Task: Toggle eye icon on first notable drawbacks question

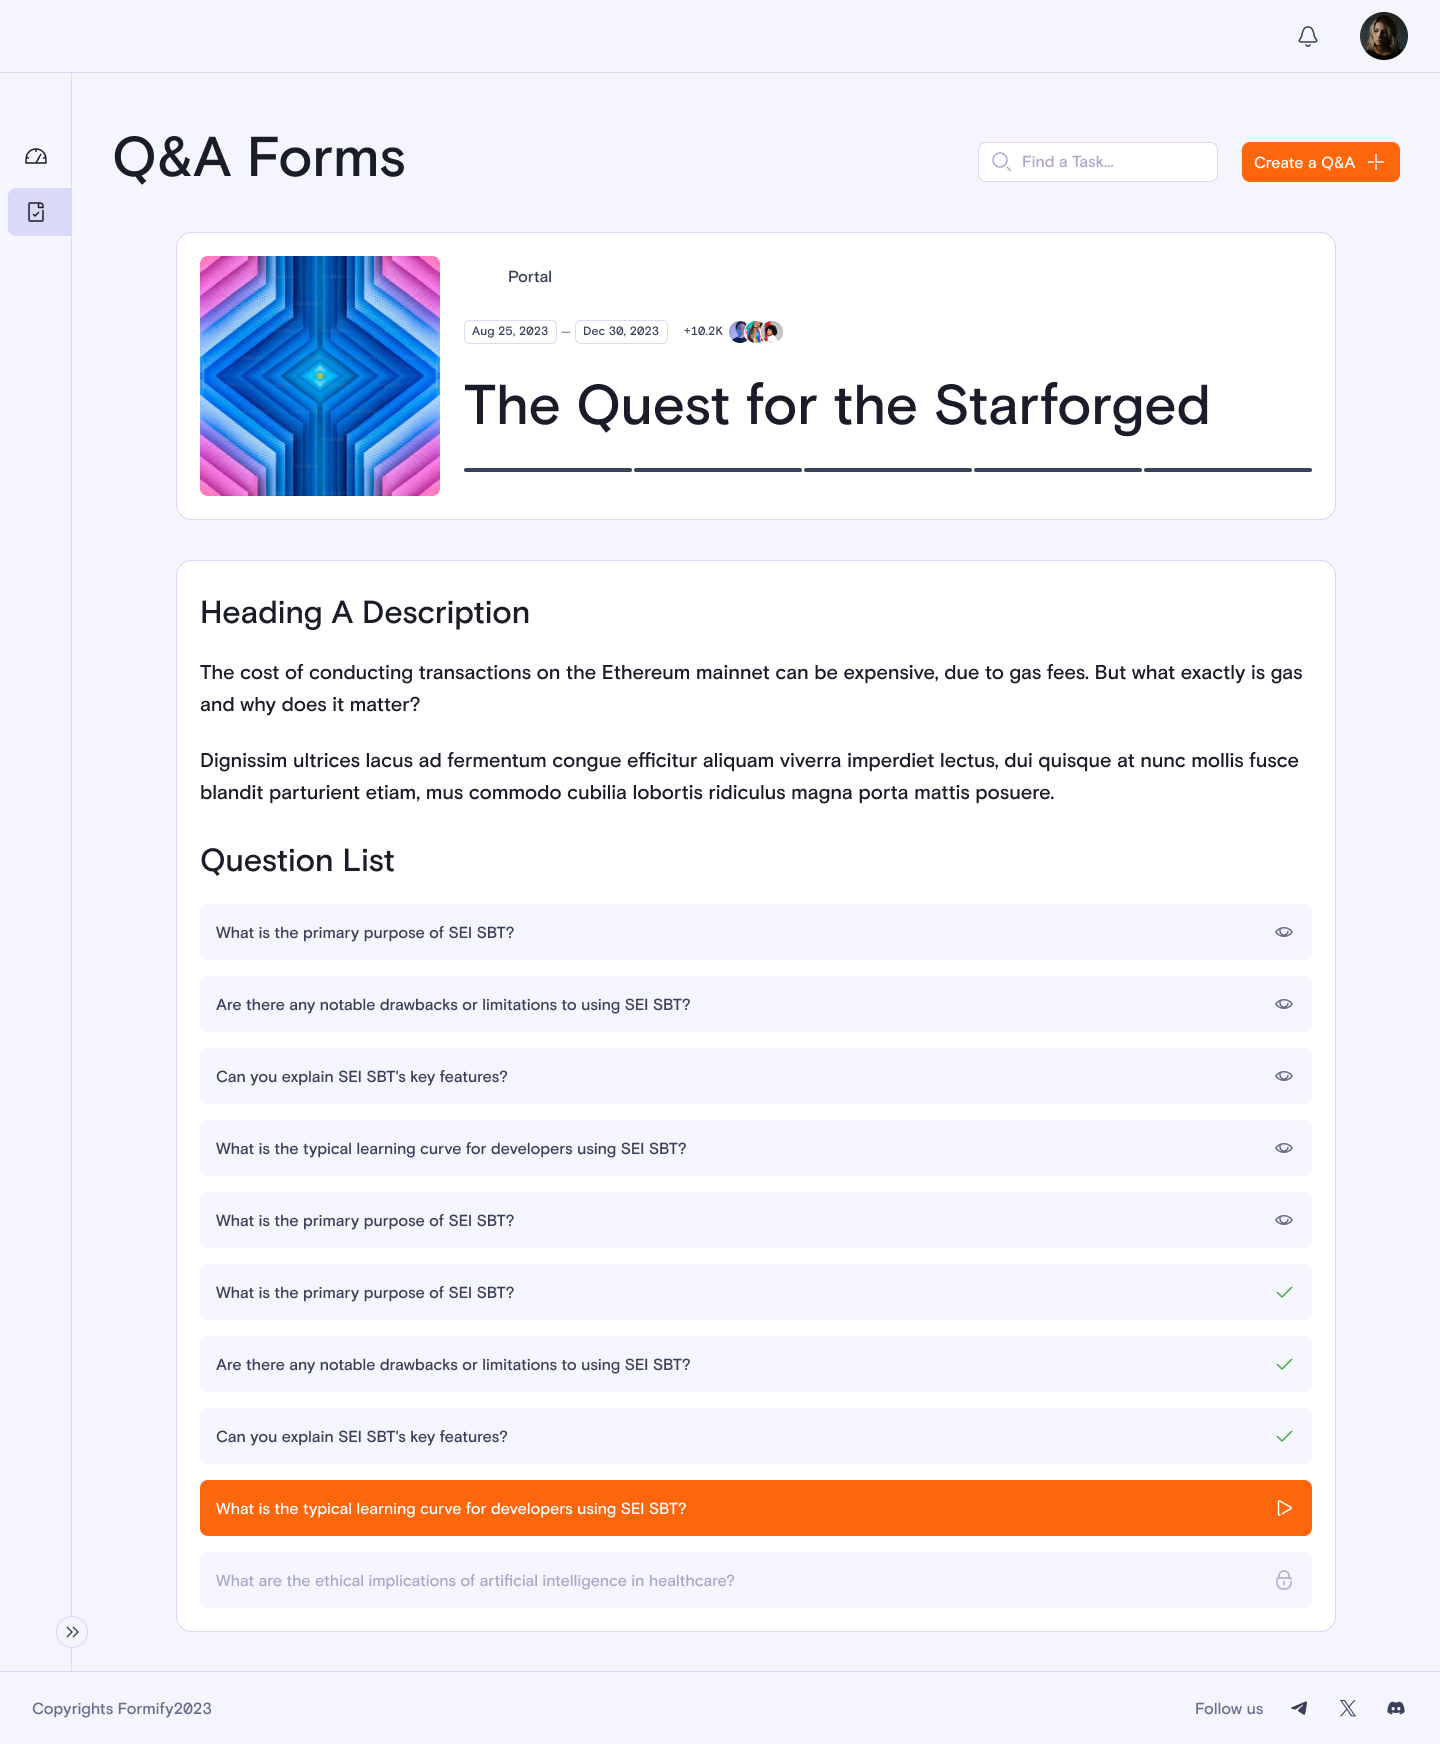Action: 1284,1004
